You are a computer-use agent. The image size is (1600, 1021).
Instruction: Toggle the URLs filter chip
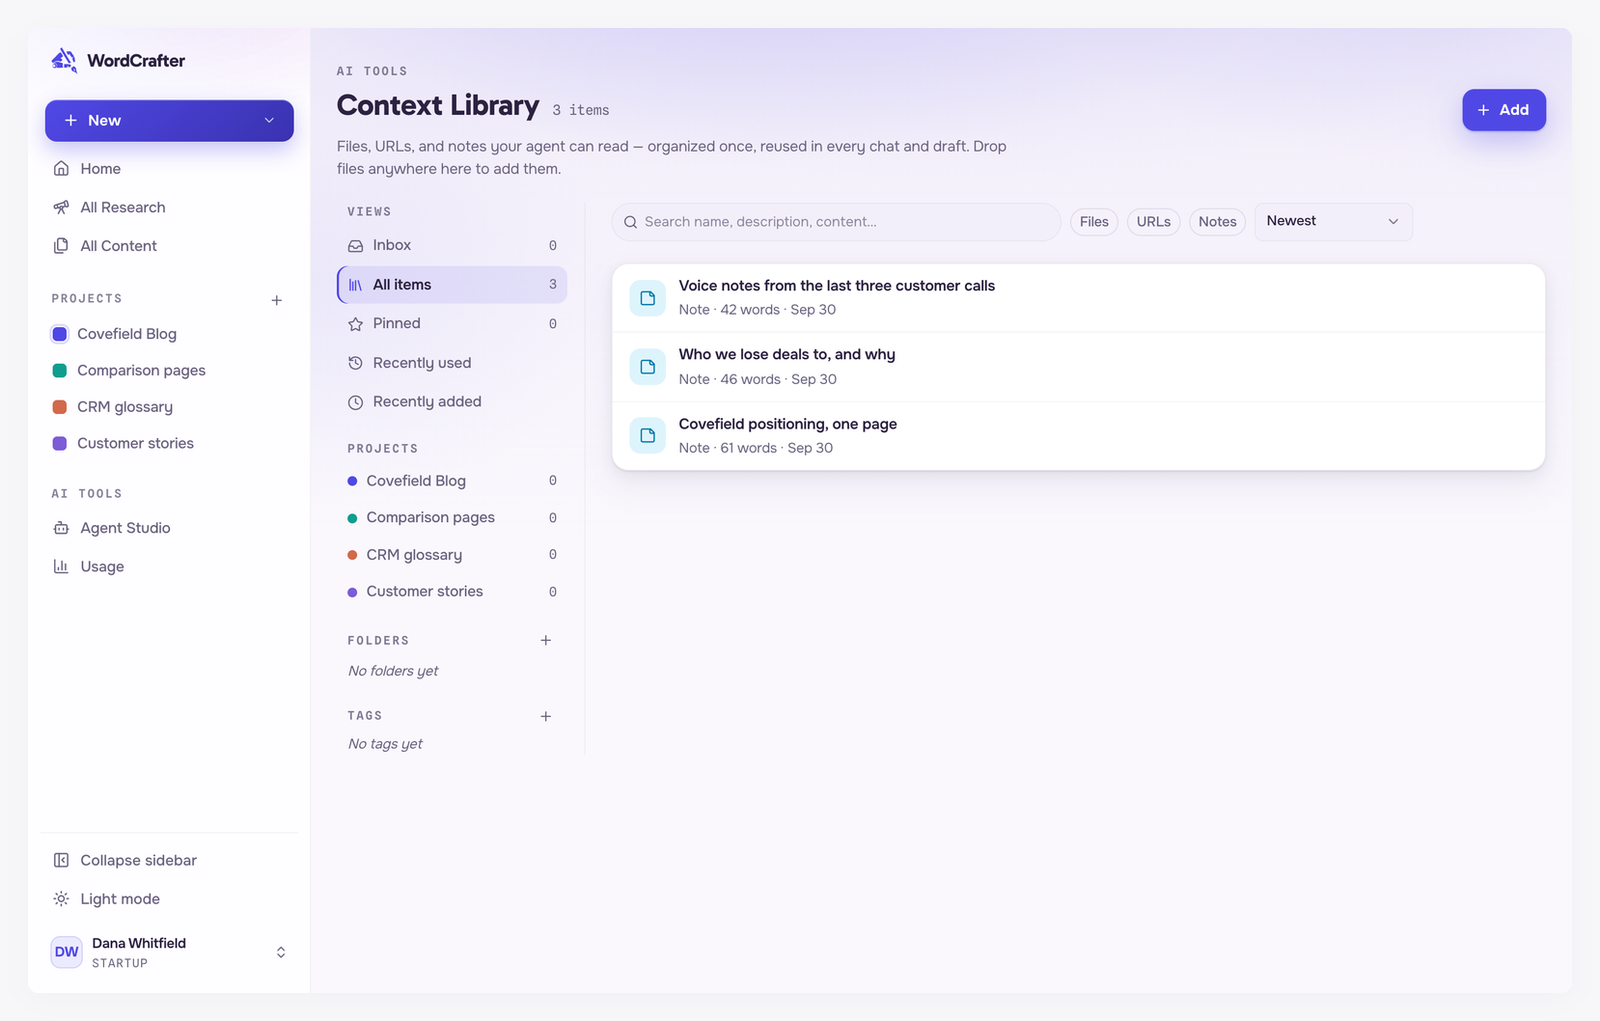pyautogui.click(x=1153, y=222)
